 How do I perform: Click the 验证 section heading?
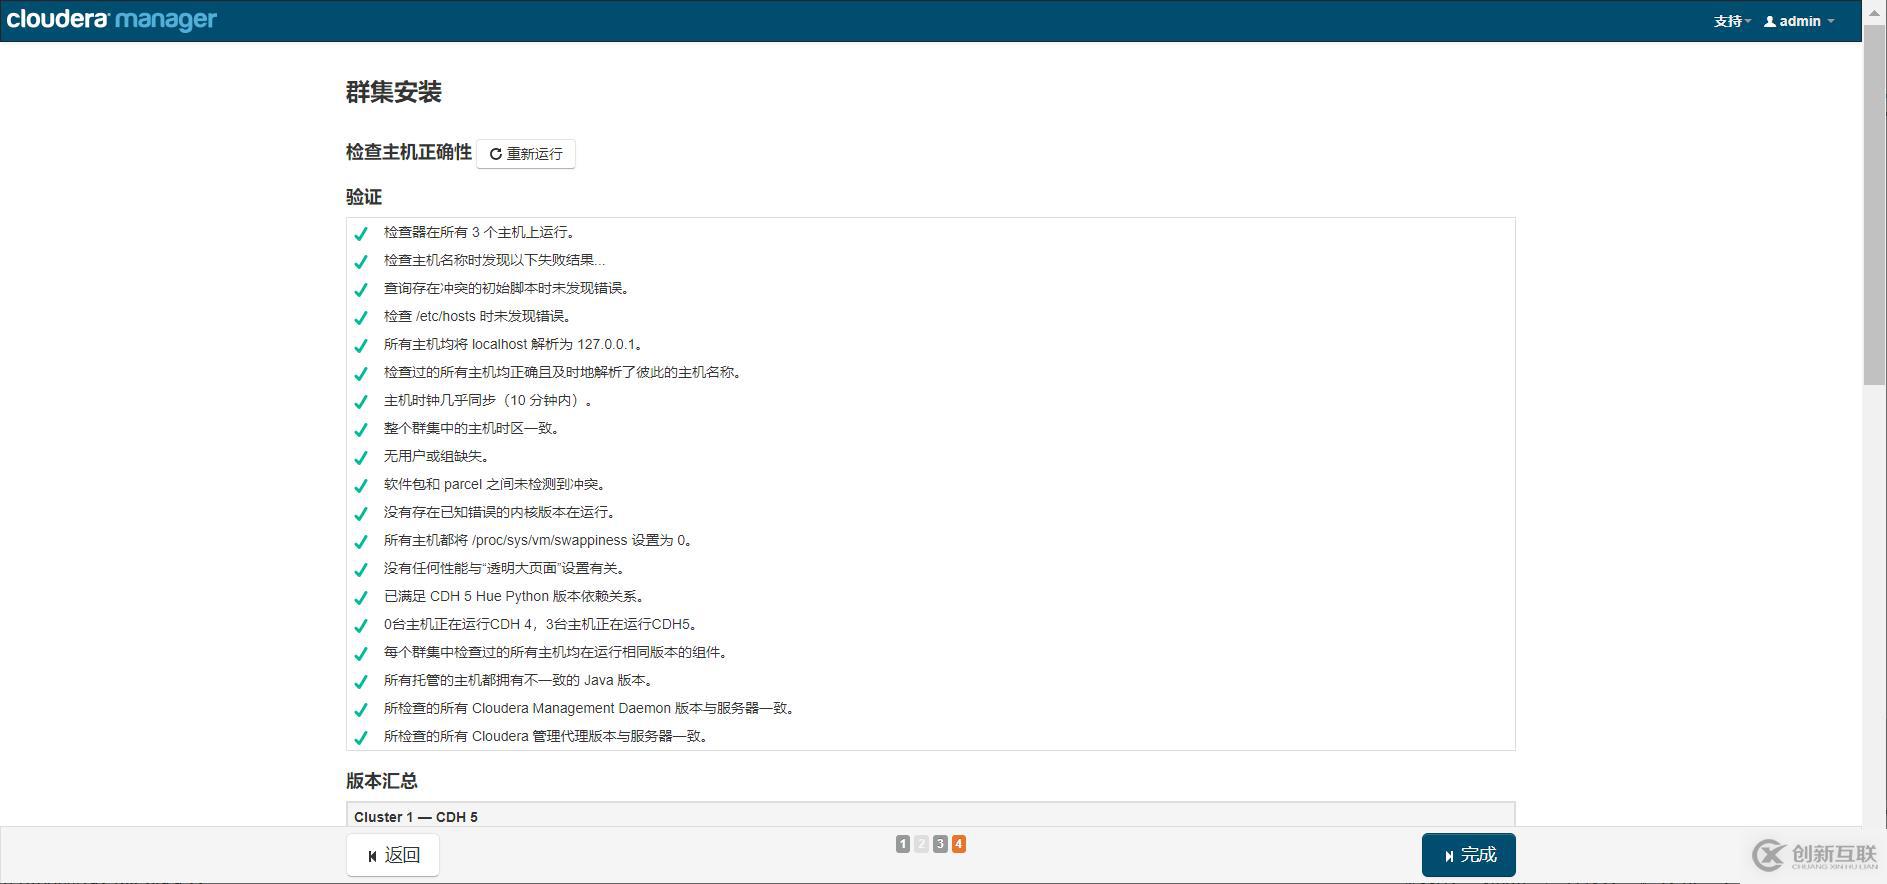click(x=364, y=197)
